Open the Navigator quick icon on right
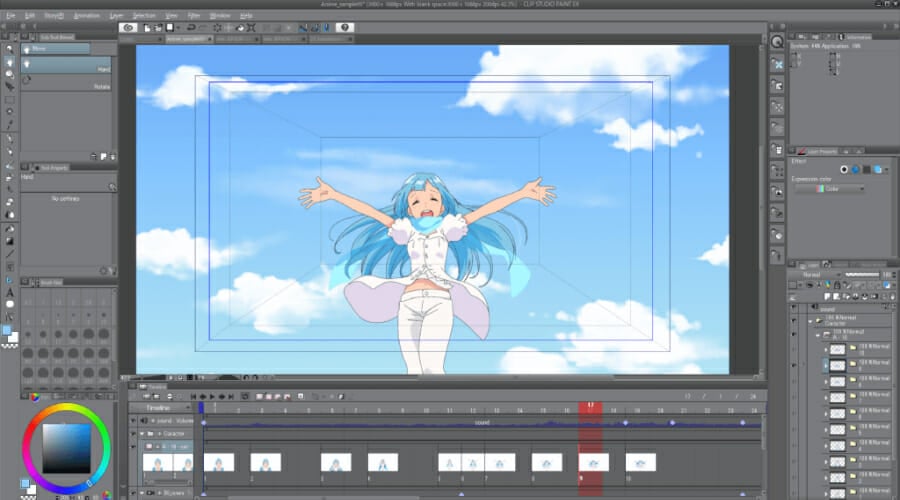This screenshot has height=500, width=900. click(x=777, y=42)
